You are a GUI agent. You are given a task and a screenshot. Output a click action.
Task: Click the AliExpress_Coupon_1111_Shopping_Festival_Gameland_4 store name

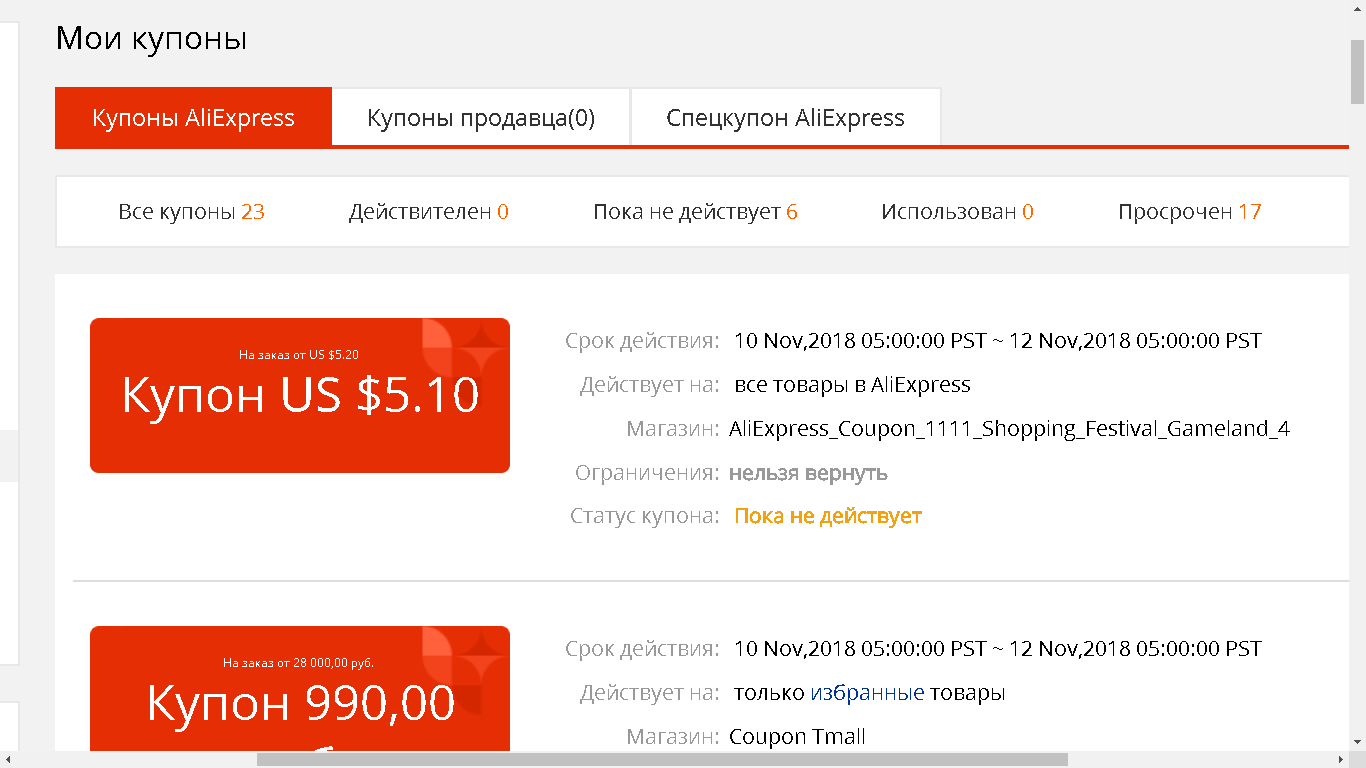pyautogui.click(x=1009, y=429)
